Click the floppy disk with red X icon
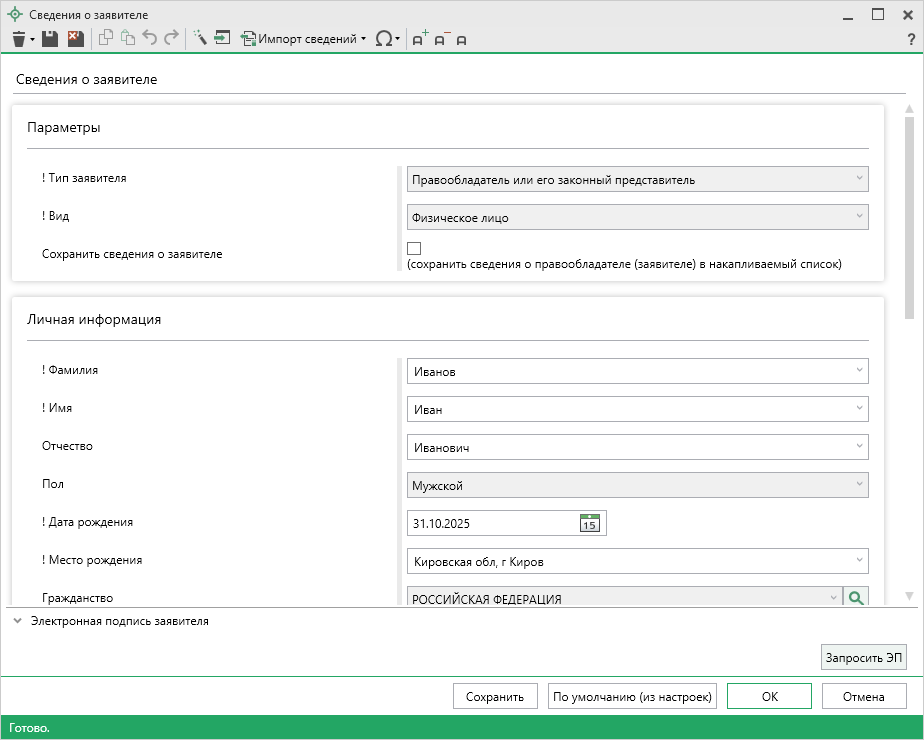The width and height of the screenshot is (924, 740). pyautogui.click(x=75, y=39)
